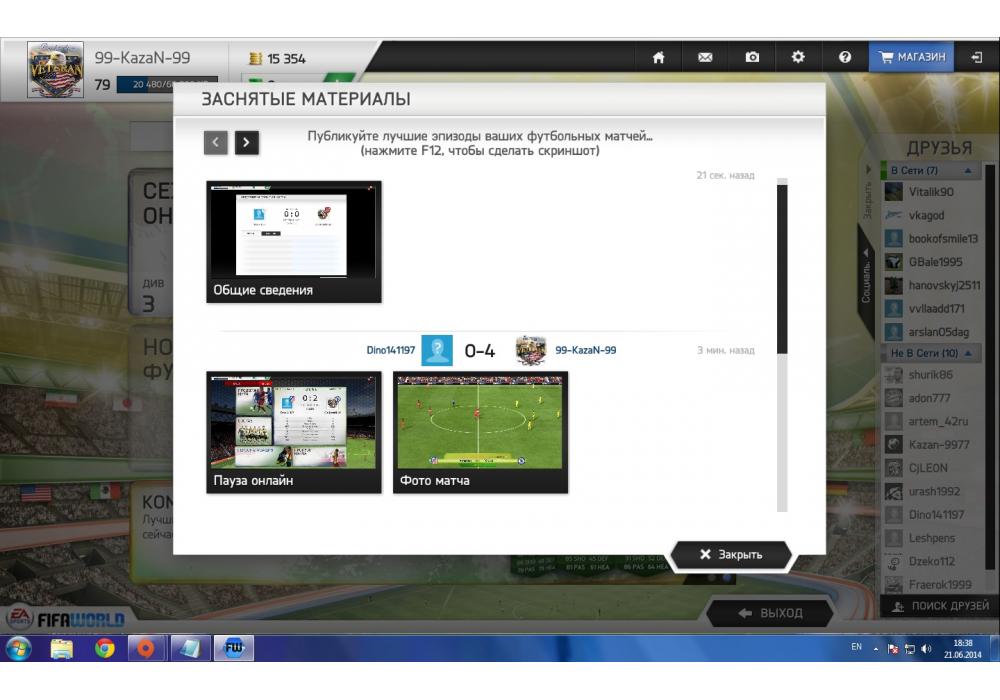Viewport: 1000px width, 700px height.
Task: Open the messages envelope icon
Action: pyautogui.click(x=705, y=58)
